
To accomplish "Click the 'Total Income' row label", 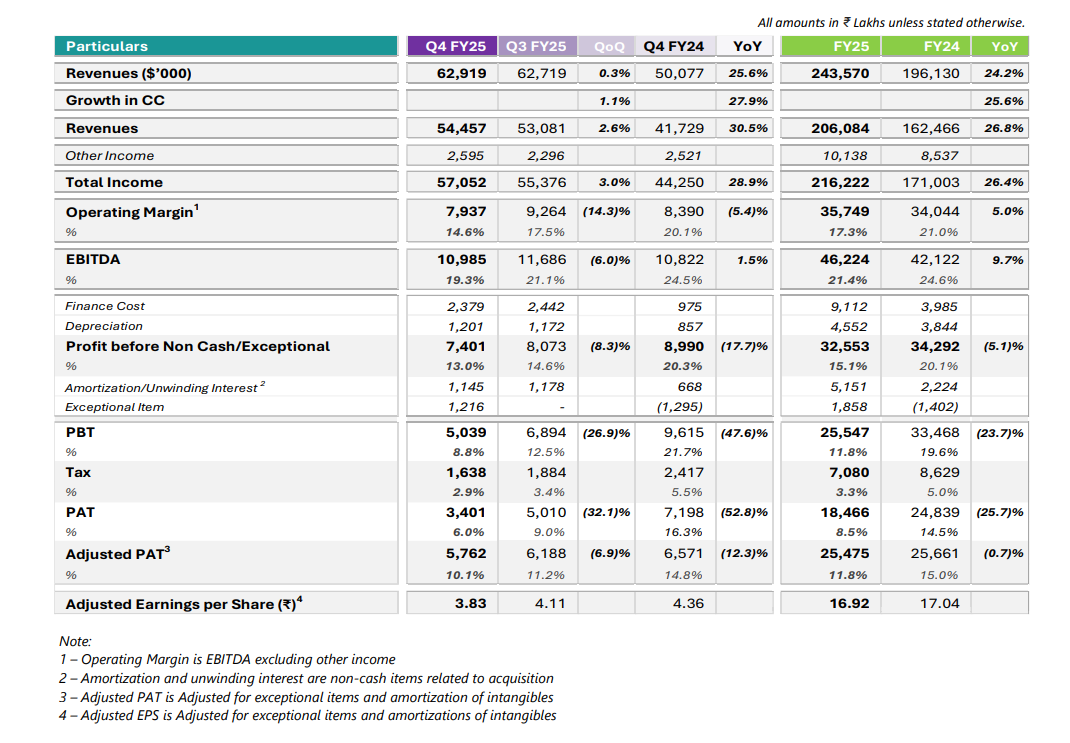I will [114, 182].
